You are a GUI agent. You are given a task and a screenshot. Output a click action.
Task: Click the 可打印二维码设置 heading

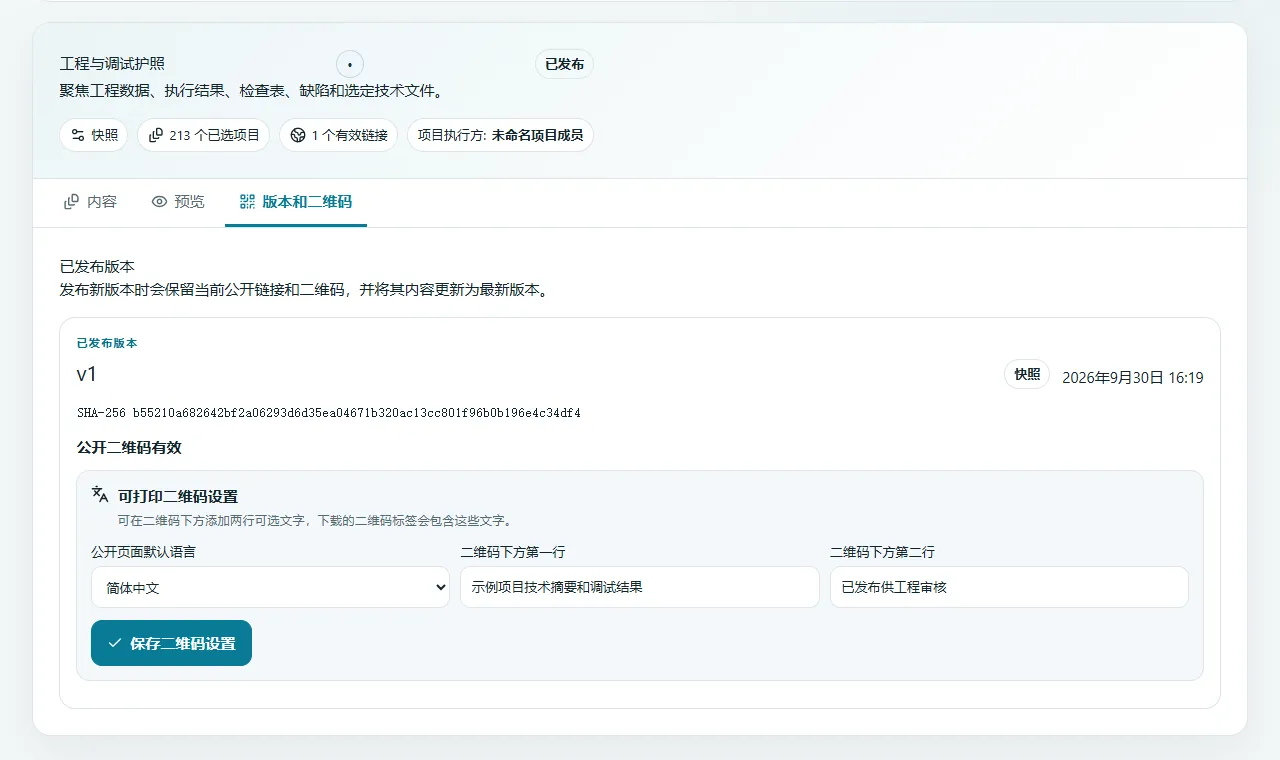pos(178,496)
